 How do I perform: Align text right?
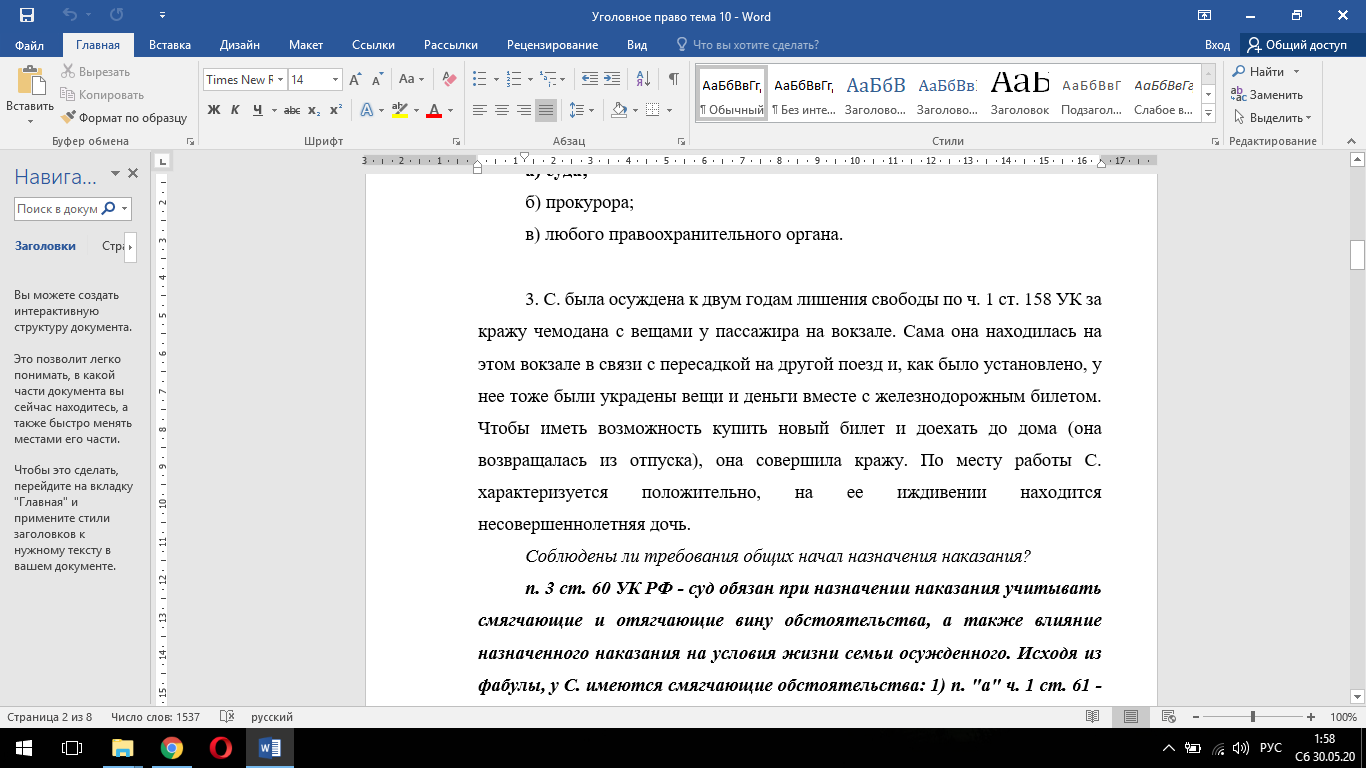click(524, 110)
